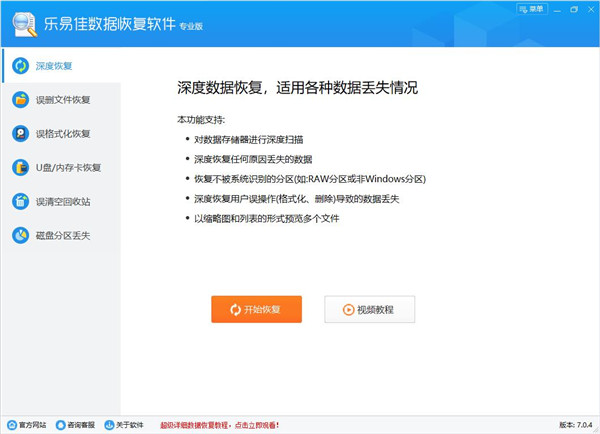Screen dimensions: 600x434
Task: Click bullet mentioning RAW分区 or 非Windows分区
Action: click(x=310, y=179)
